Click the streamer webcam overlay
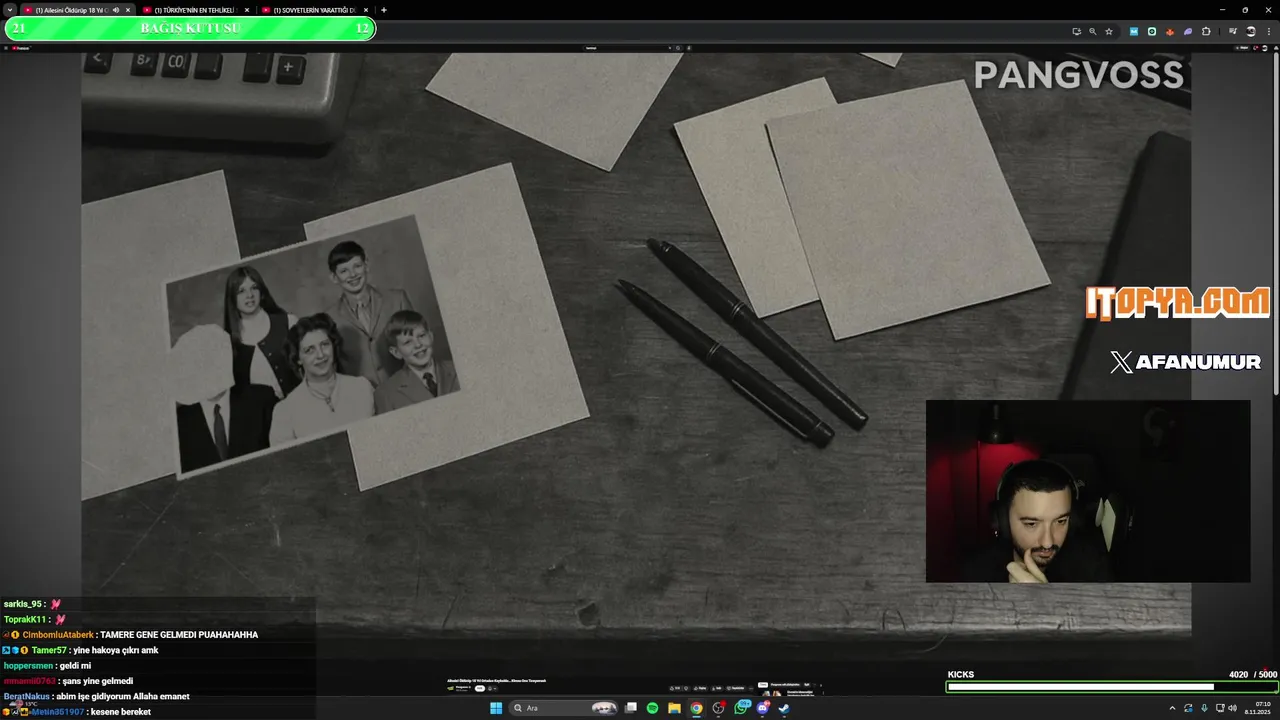The width and height of the screenshot is (1280, 720). tap(1088, 491)
